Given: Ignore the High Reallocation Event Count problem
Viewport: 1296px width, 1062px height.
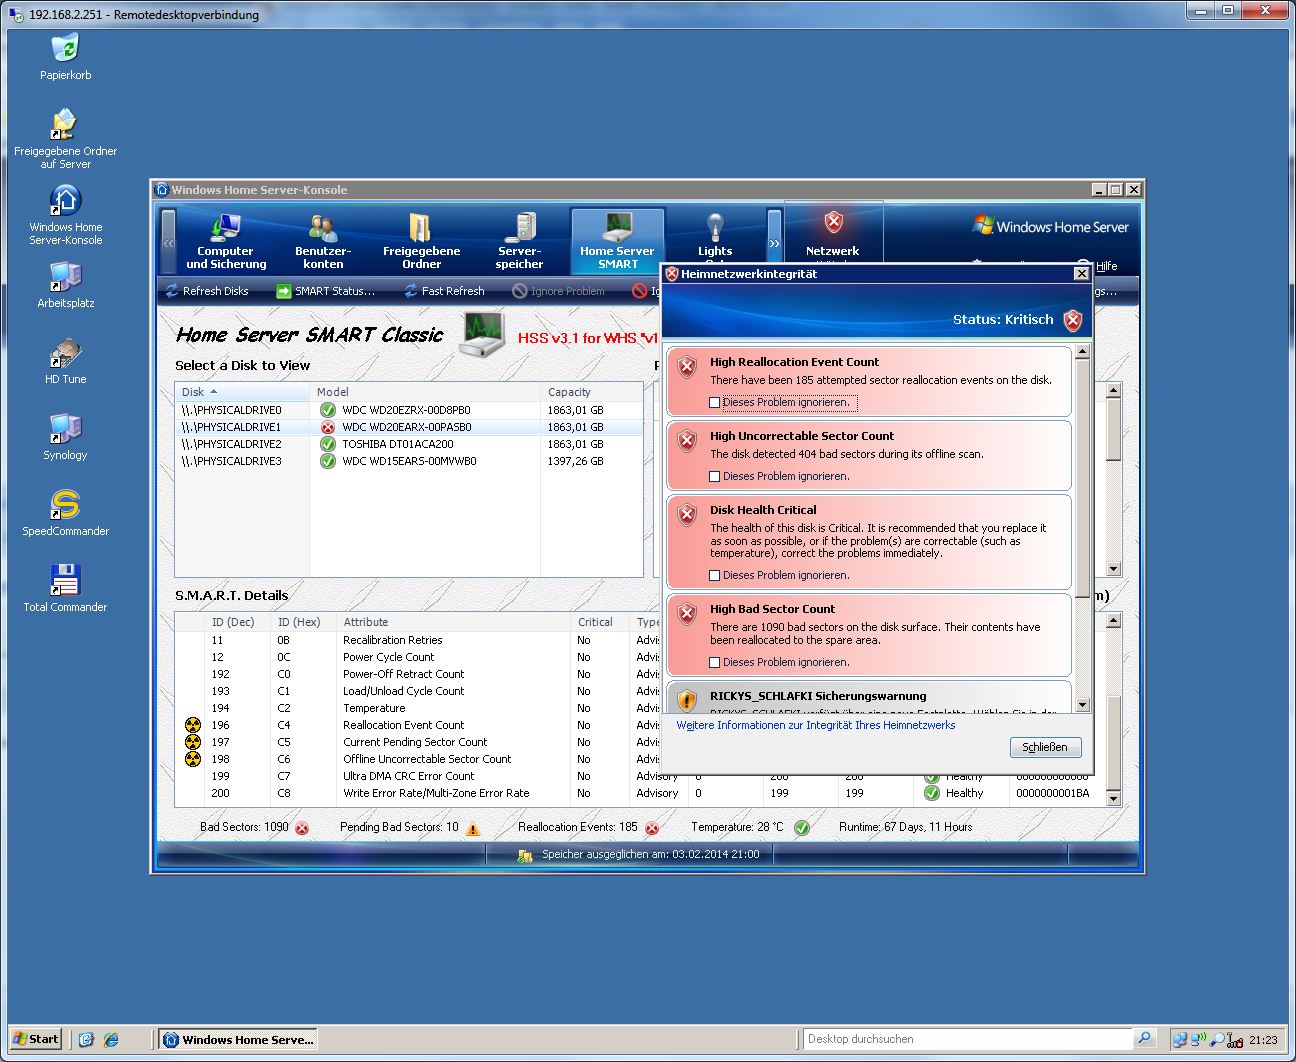Looking at the screenshot, I should (714, 403).
